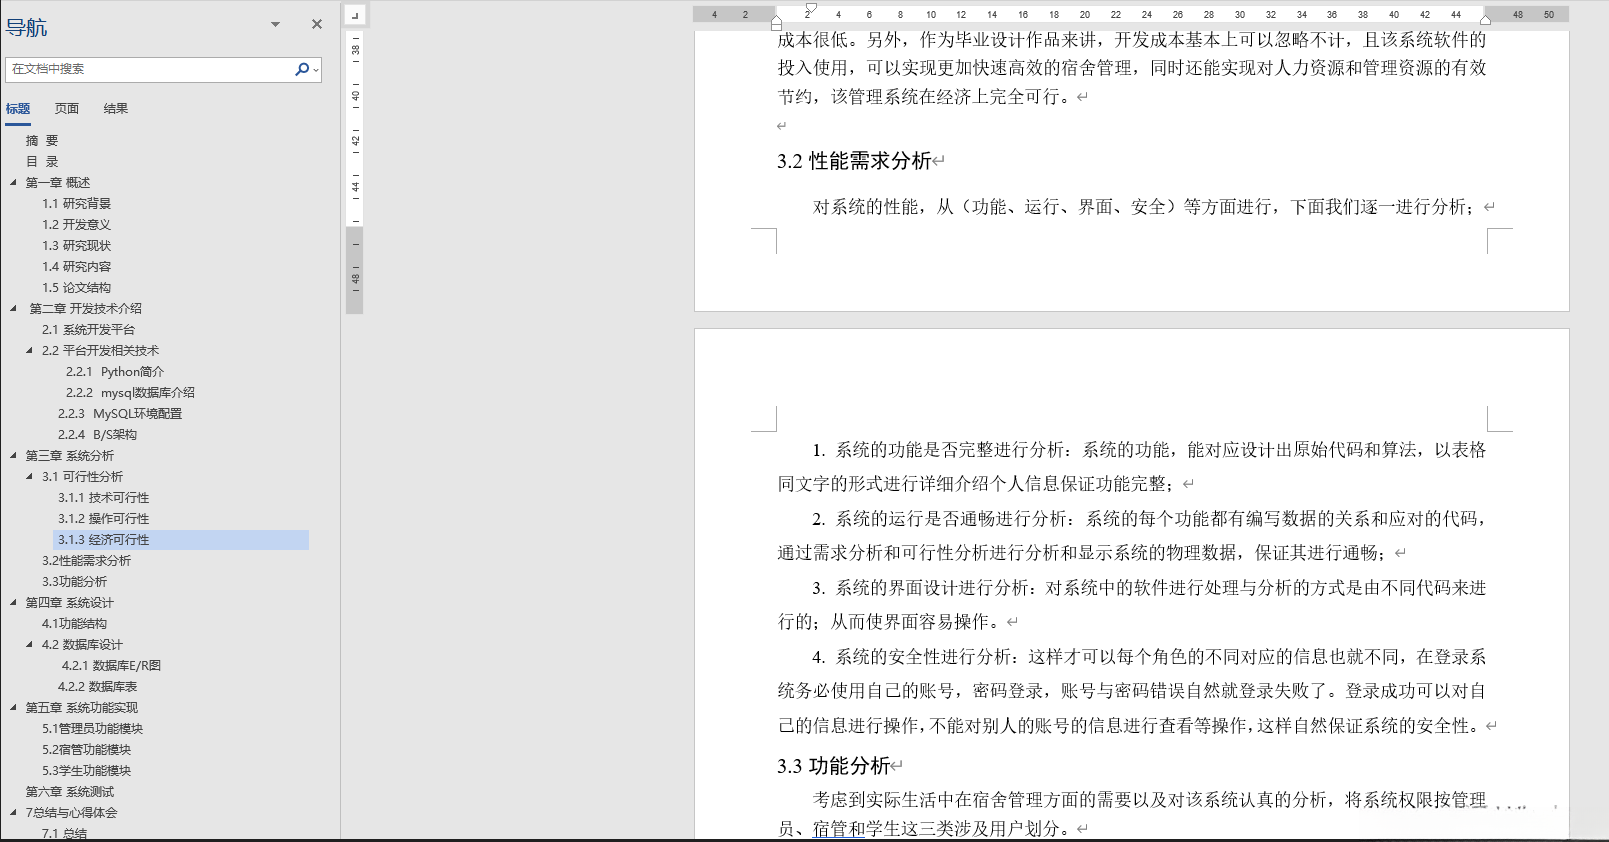The image size is (1609, 842).
Task: Collapse the 3.1 可行性分析 heading
Action: [x=29, y=476]
